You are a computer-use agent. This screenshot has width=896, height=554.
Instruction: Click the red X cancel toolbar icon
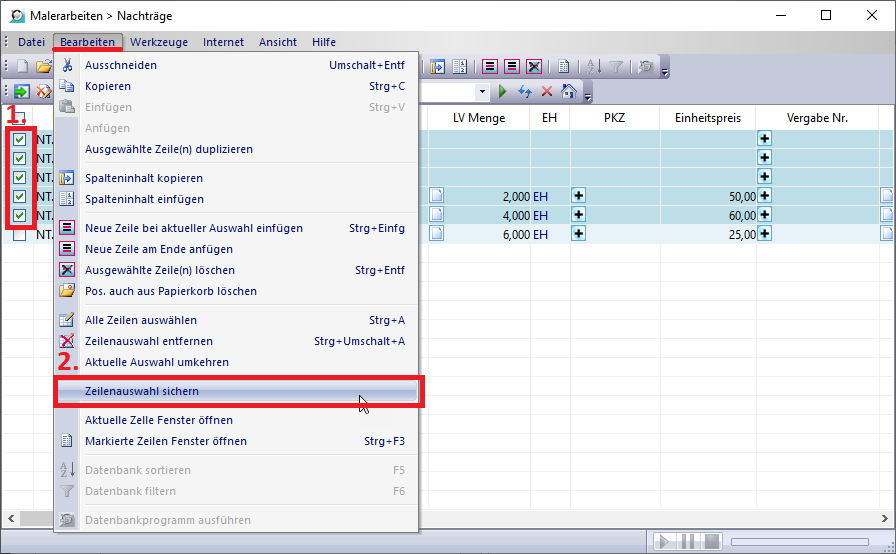point(546,91)
